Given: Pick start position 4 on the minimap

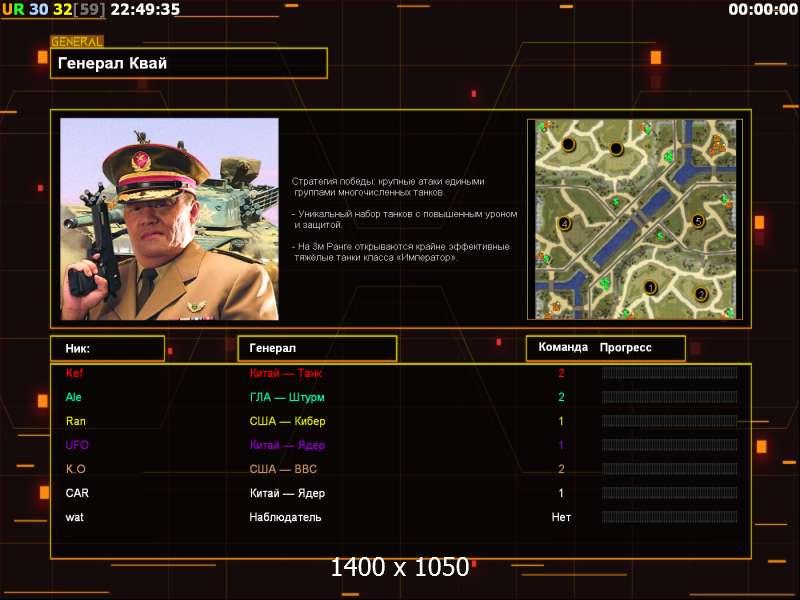Looking at the screenshot, I should 564,223.
